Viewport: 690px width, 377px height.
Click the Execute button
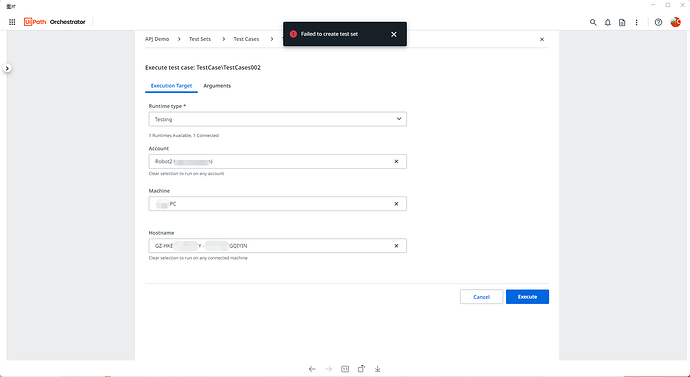527,297
